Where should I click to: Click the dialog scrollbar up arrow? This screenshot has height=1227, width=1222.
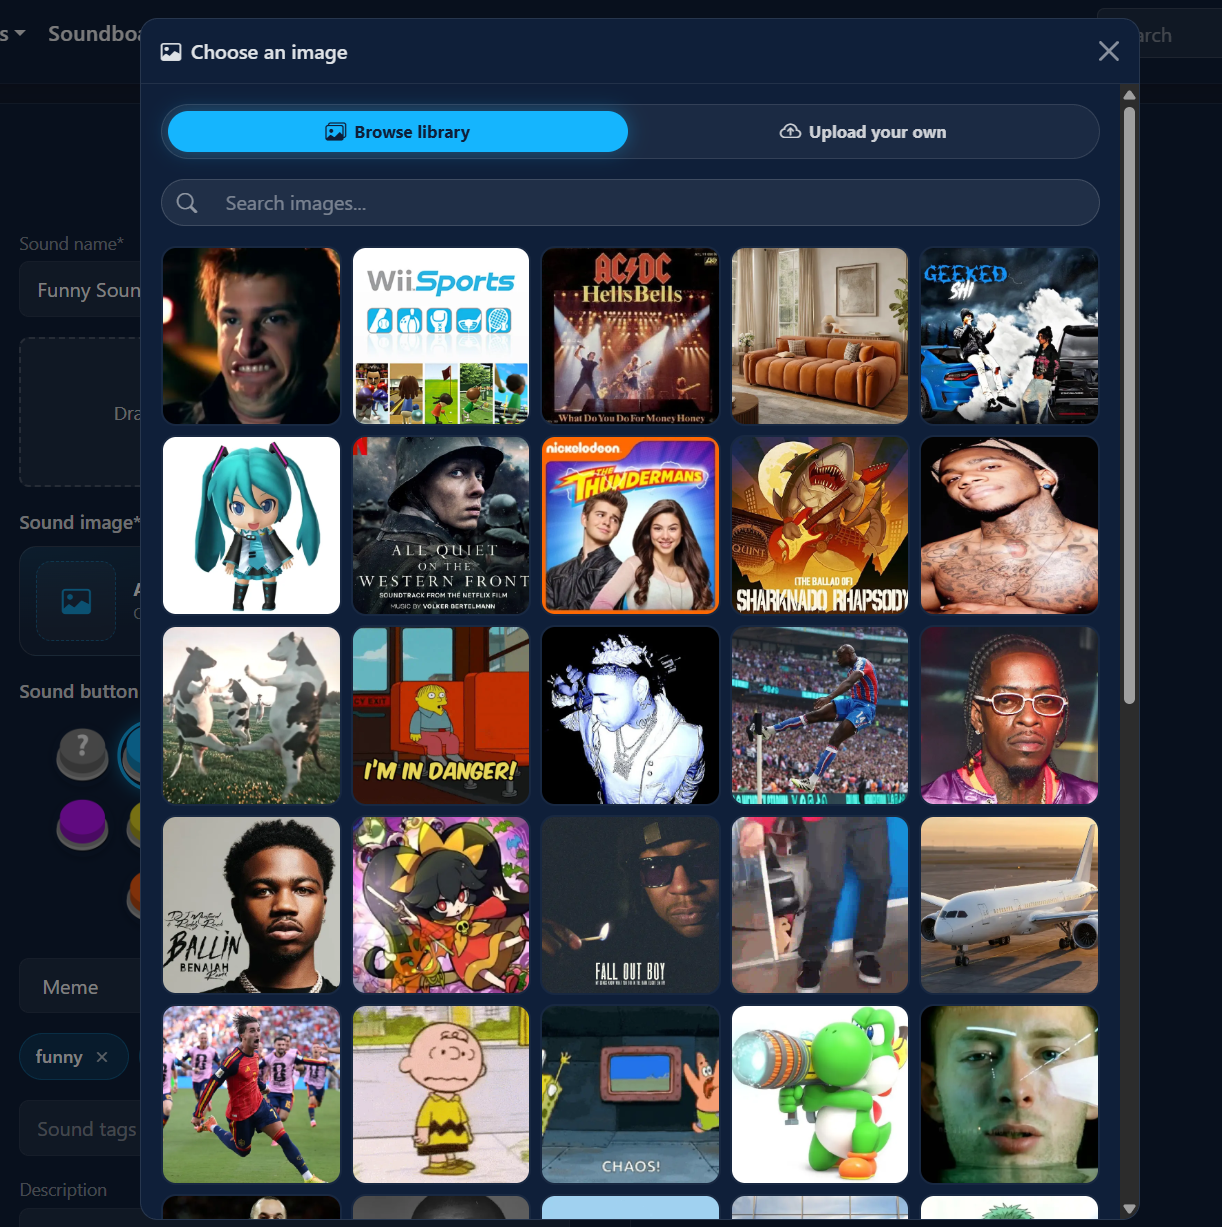tap(1129, 95)
